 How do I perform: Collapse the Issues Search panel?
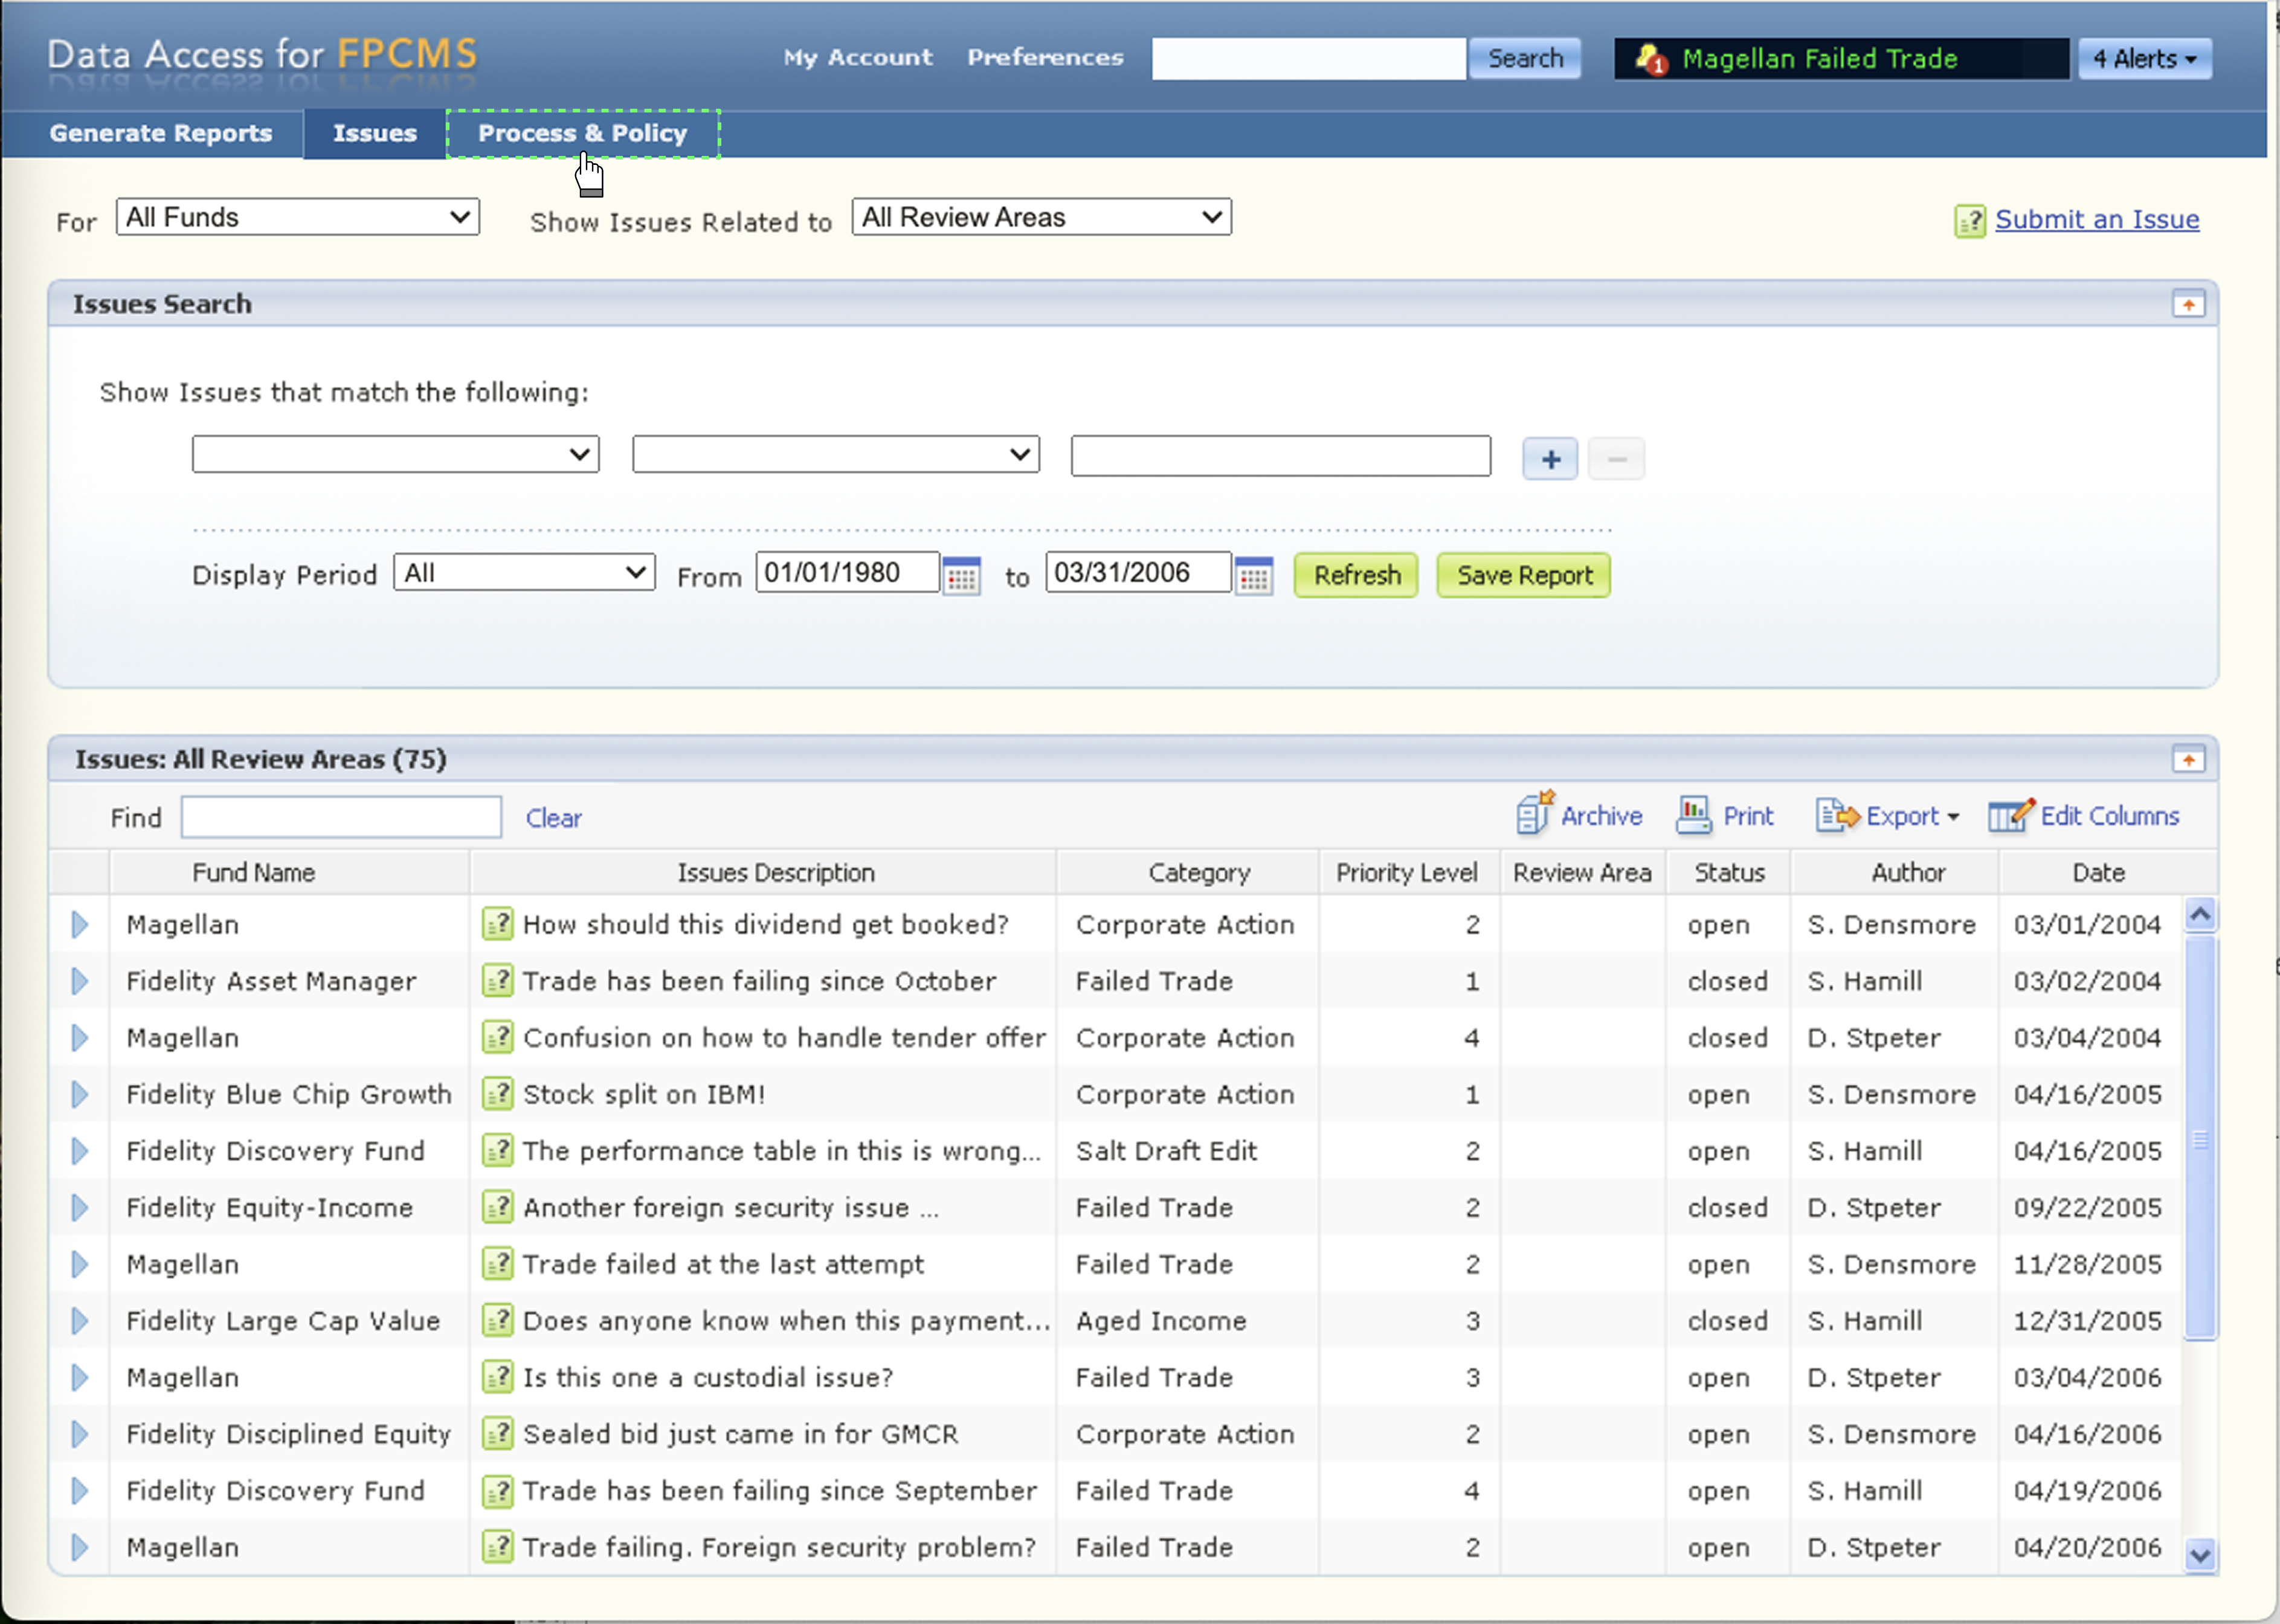tap(2188, 304)
